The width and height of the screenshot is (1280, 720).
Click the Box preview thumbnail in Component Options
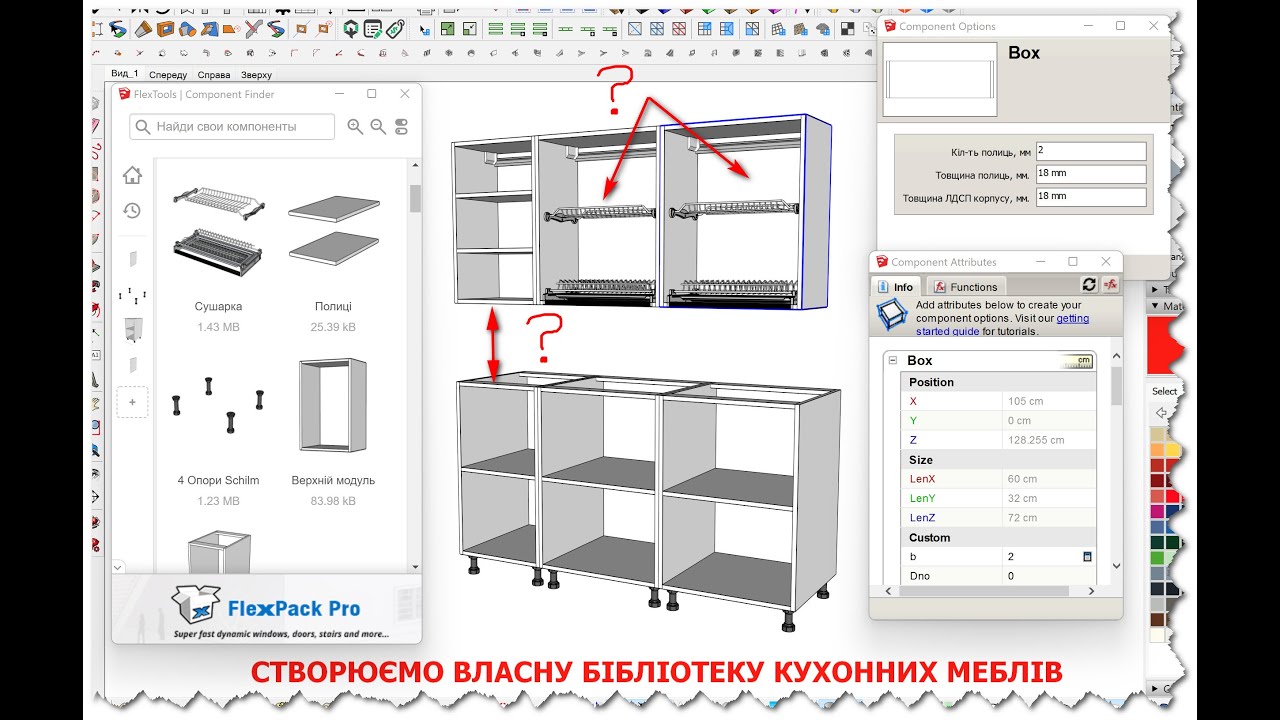[940, 79]
